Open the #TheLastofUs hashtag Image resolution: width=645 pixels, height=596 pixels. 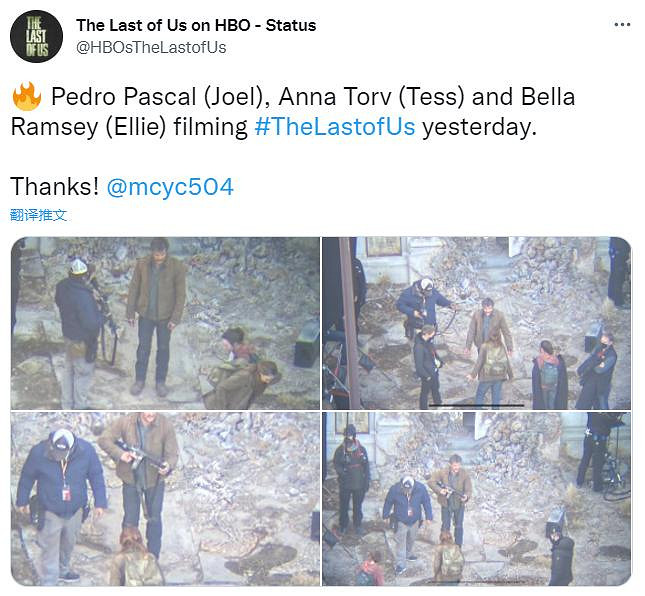(x=335, y=126)
